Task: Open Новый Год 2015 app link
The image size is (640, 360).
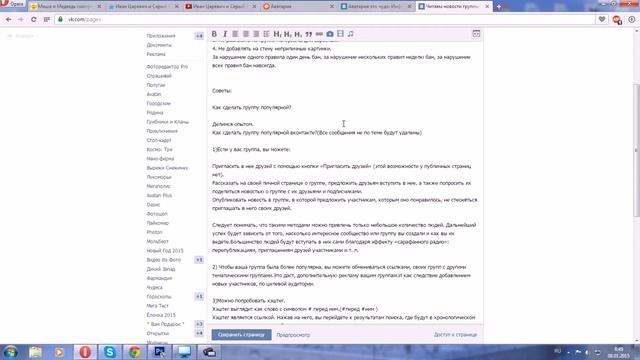Action: click(x=165, y=251)
